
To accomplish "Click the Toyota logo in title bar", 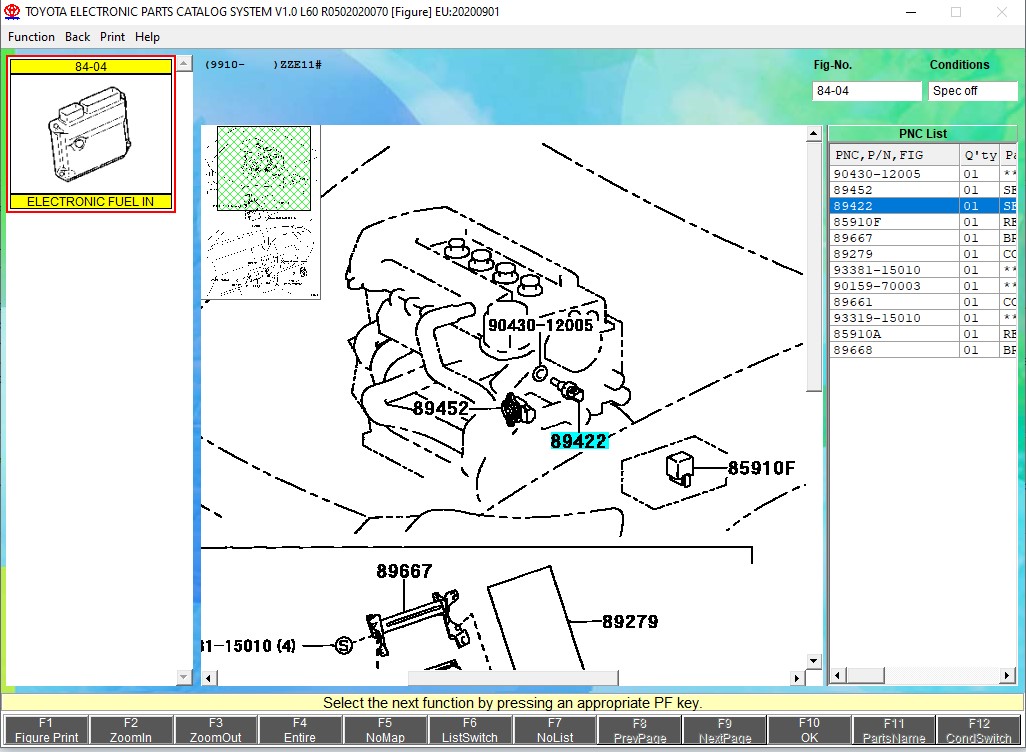I will pos(12,12).
